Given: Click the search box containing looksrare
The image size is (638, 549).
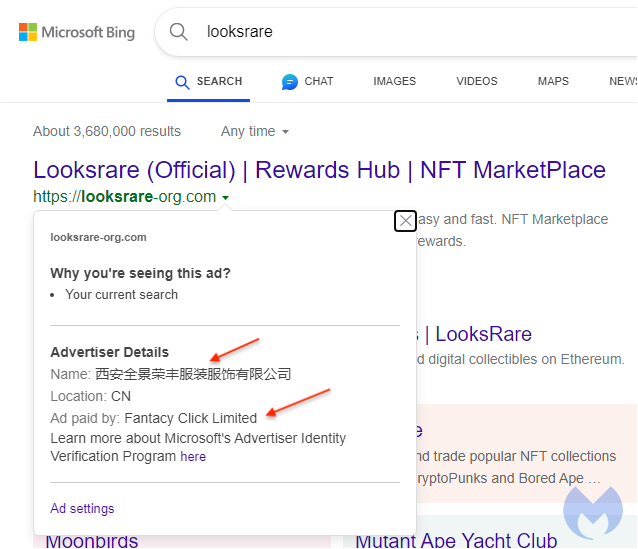Looking at the screenshot, I should (x=396, y=32).
